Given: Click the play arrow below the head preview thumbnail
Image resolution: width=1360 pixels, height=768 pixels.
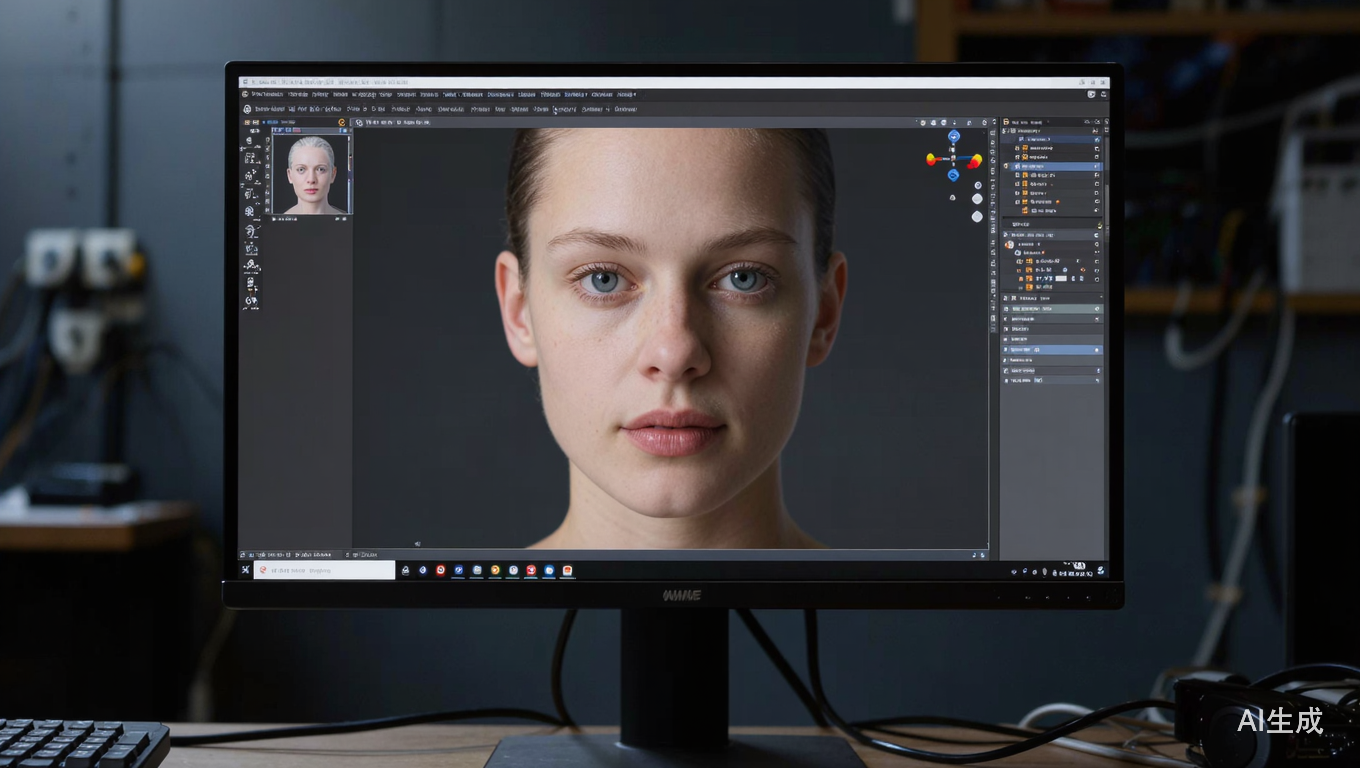Looking at the screenshot, I should (274, 218).
